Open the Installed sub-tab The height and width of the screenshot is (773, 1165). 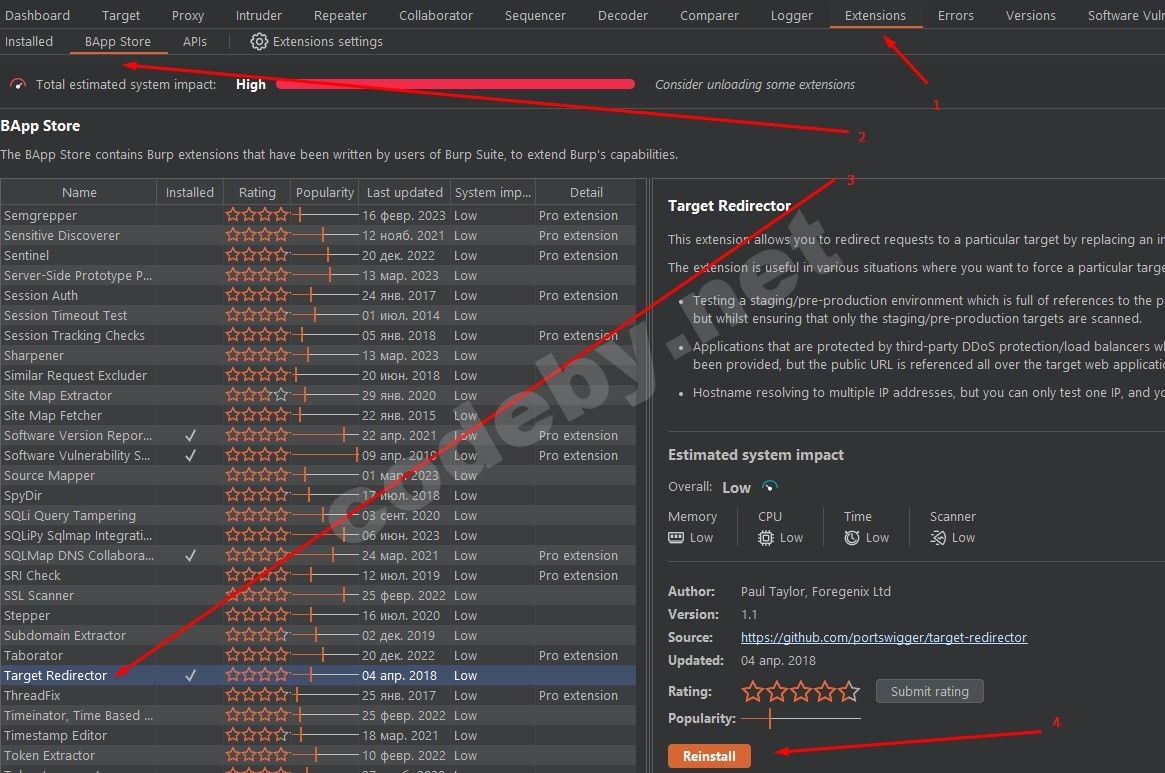point(29,41)
